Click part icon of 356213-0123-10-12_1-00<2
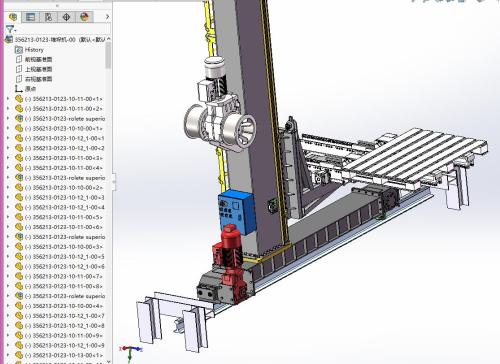Viewport: 500px width, 364px height. [x=19, y=148]
